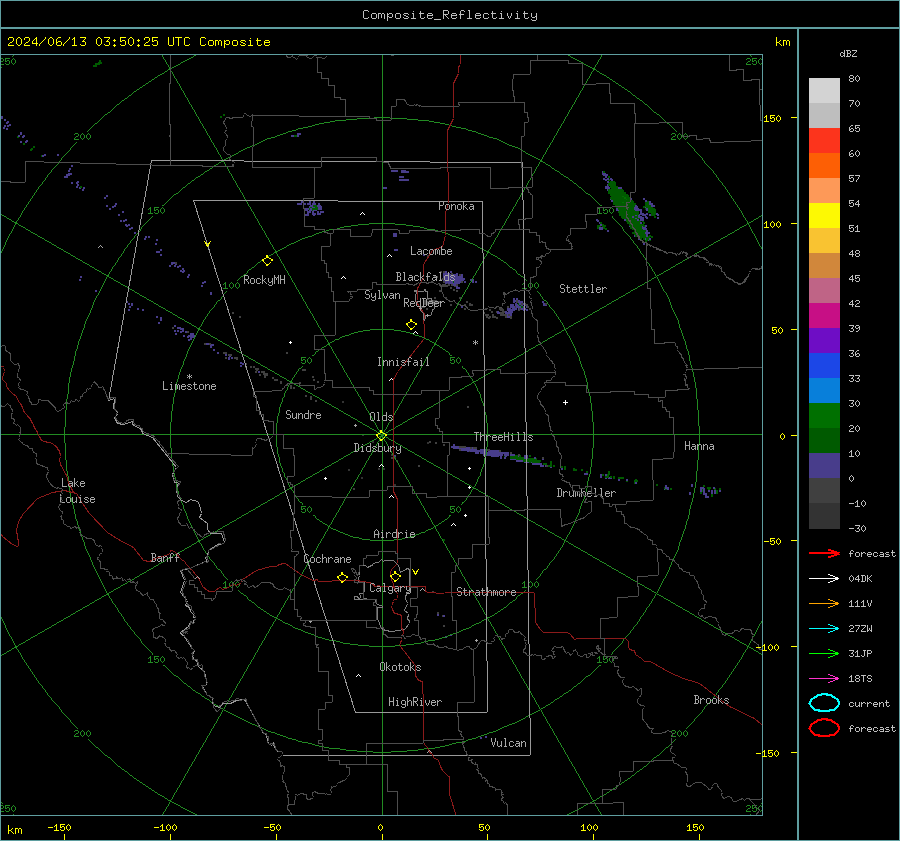Click the Banff town label
The height and width of the screenshot is (841, 900).
tap(165, 557)
